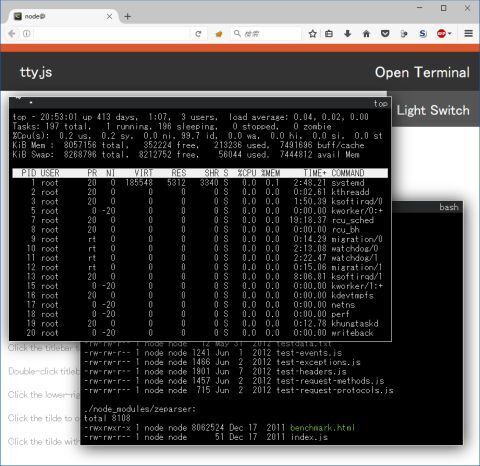Open the bookmarks list icon
The width and height of the screenshot is (480, 466).
point(329,34)
